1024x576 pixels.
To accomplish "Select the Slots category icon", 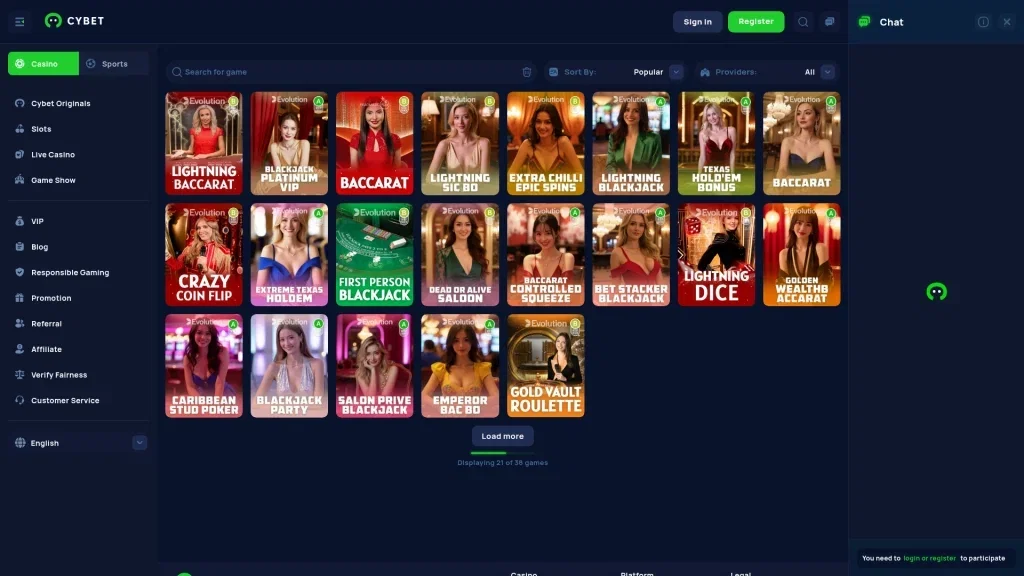I will 21,129.
